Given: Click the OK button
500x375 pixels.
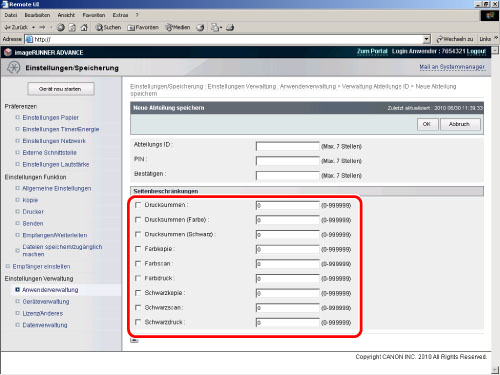Looking at the screenshot, I should pos(427,124).
